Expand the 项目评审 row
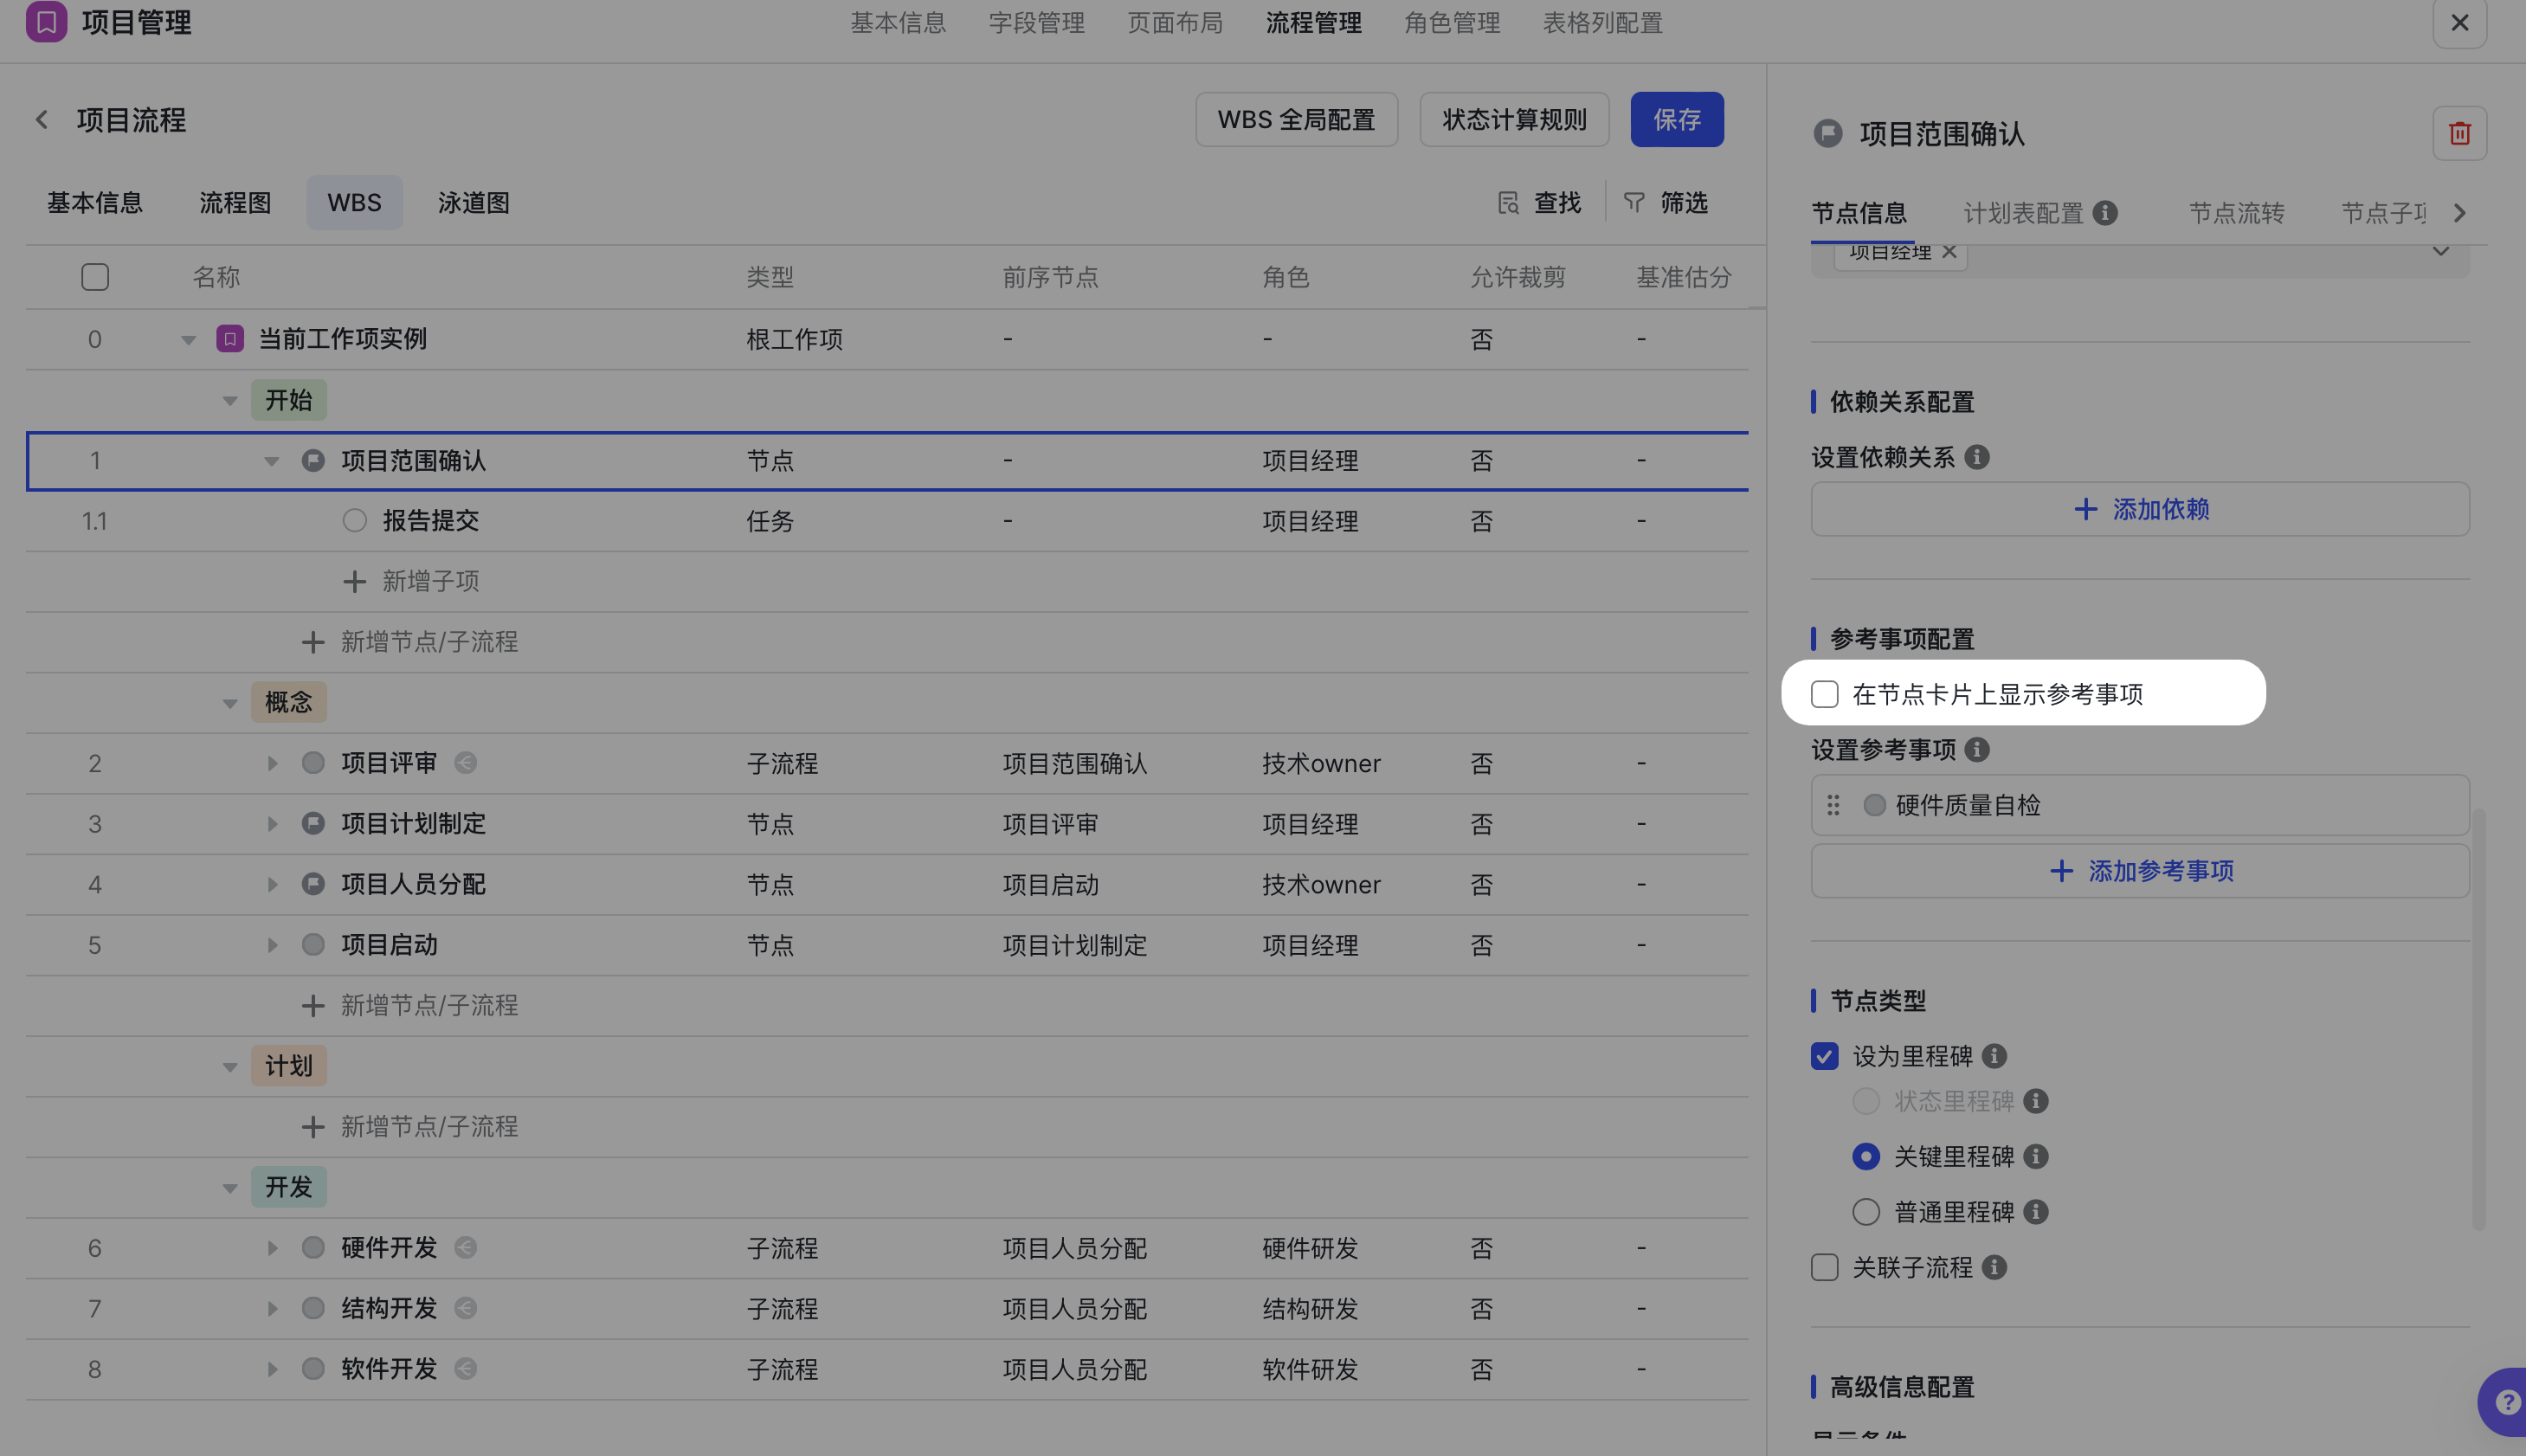The height and width of the screenshot is (1456, 2526). pos(272,763)
